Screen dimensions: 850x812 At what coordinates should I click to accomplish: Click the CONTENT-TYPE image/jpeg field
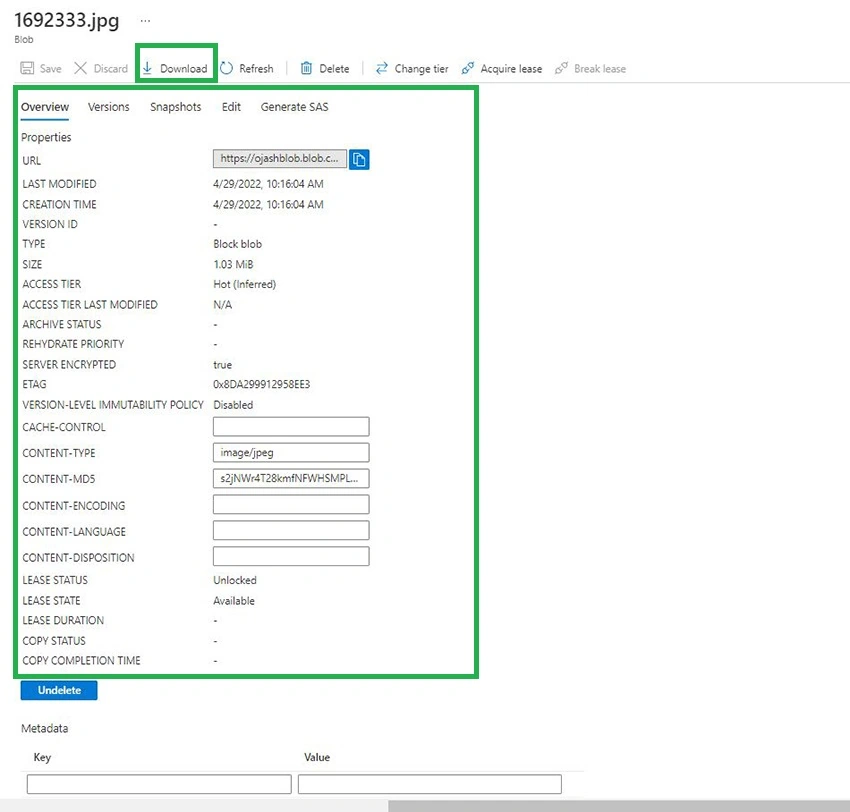(291, 453)
